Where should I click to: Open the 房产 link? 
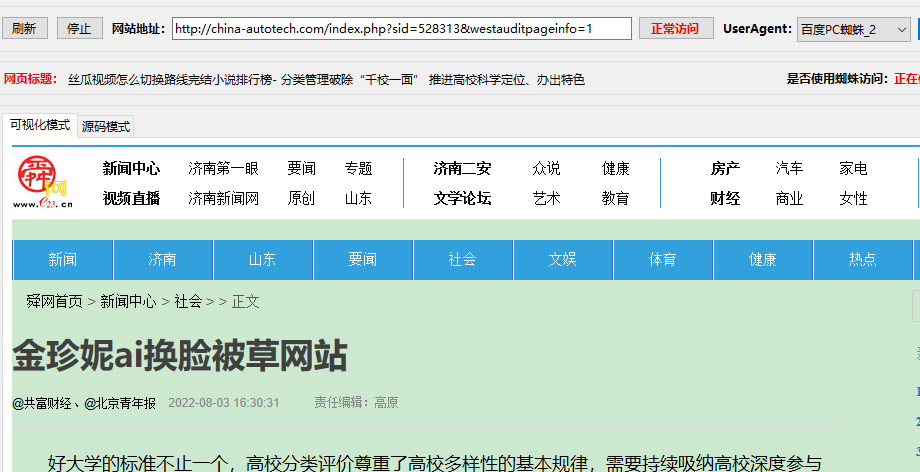pyautogui.click(x=725, y=169)
